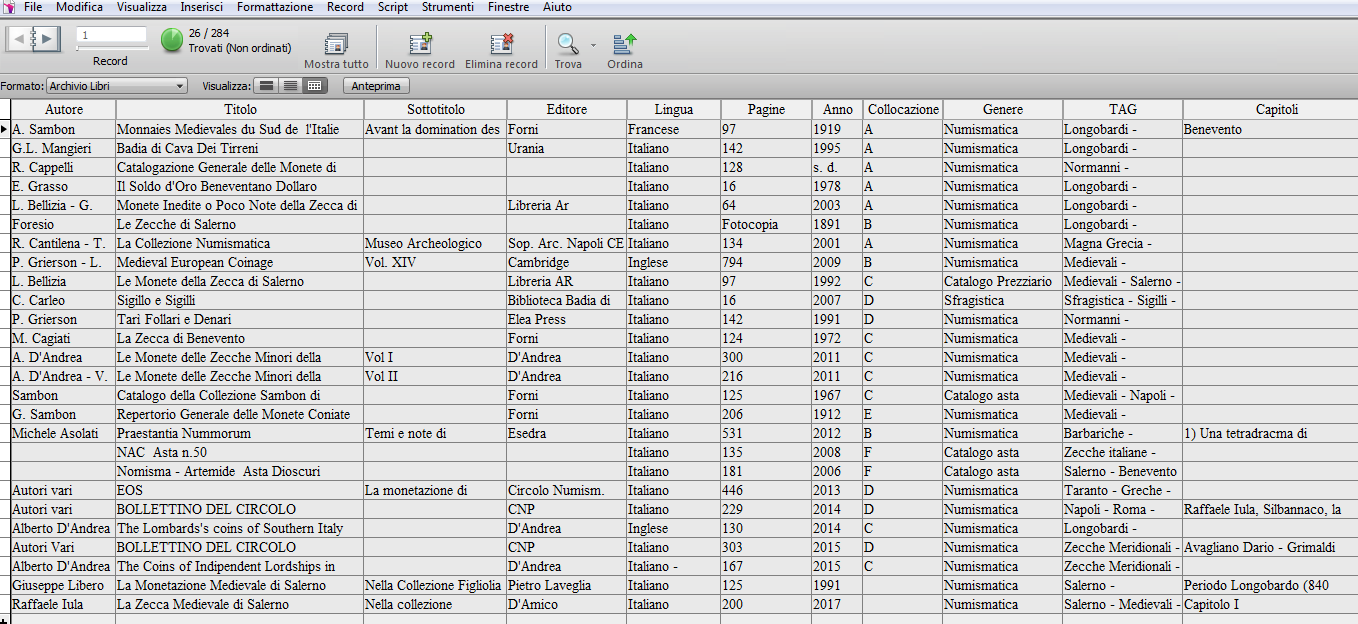This screenshot has height=624, width=1358.
Task: Open the Formato Archivio Libri dropdown
Action: tap(117, 86)
